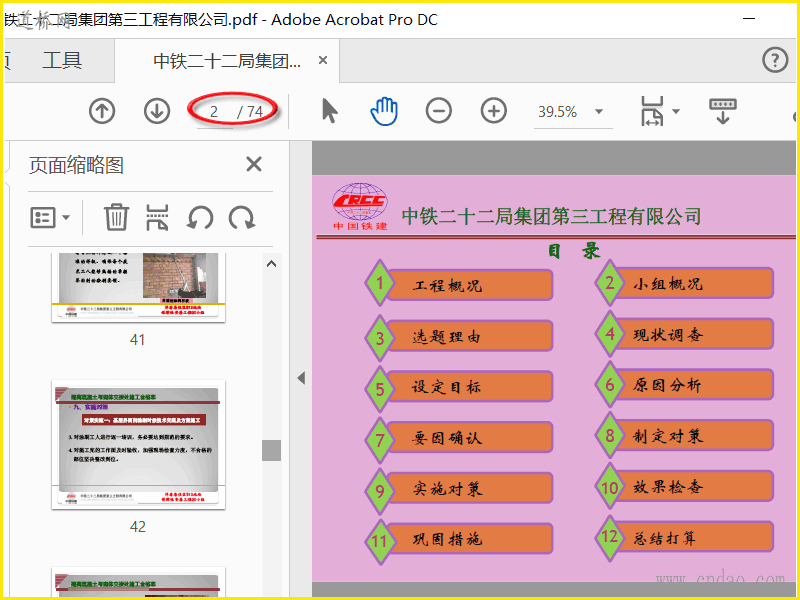Viewport: 800px width, 600px height.
Task: Click the page label 41 under thumbnail
Action: pyautogui.click(x=137, y=340)
